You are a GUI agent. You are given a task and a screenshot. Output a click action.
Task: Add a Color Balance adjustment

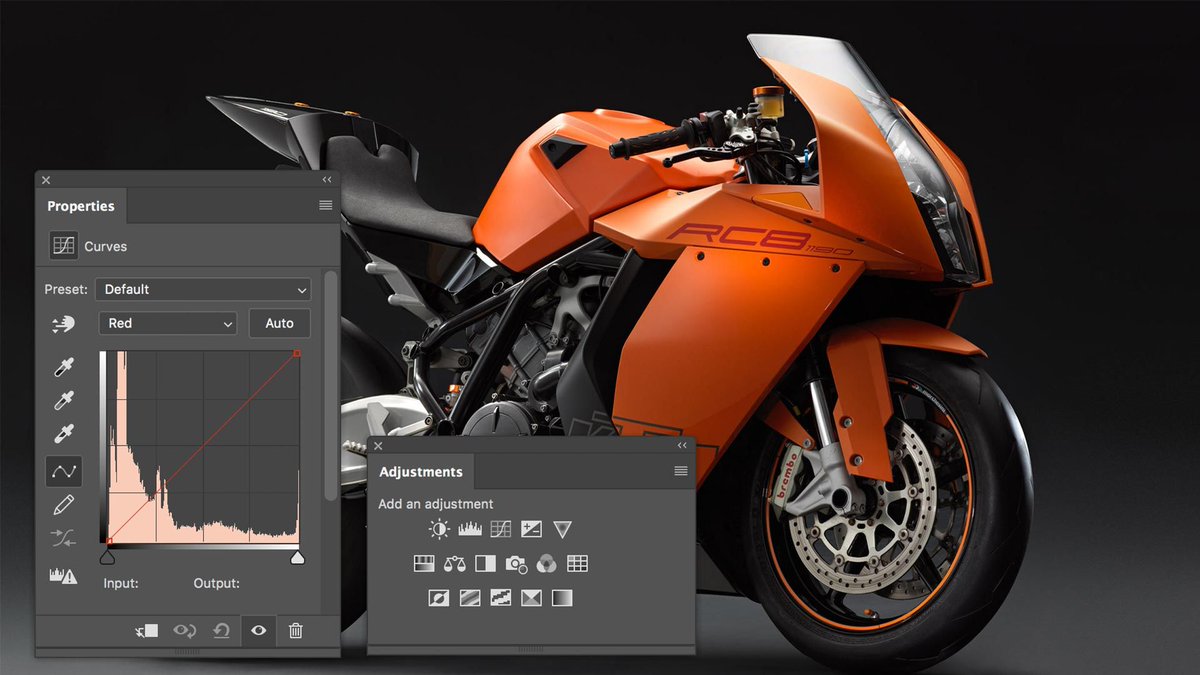pos(454,563)
